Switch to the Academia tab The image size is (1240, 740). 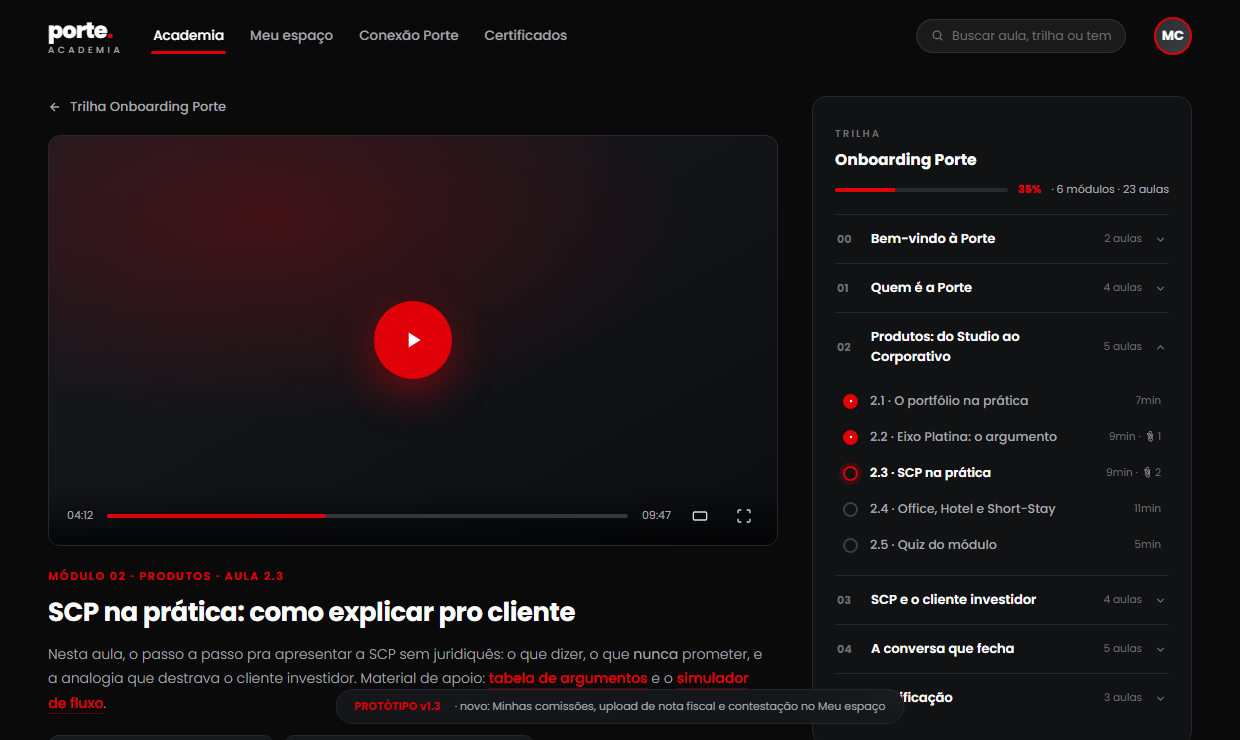[x=188, y=36]
